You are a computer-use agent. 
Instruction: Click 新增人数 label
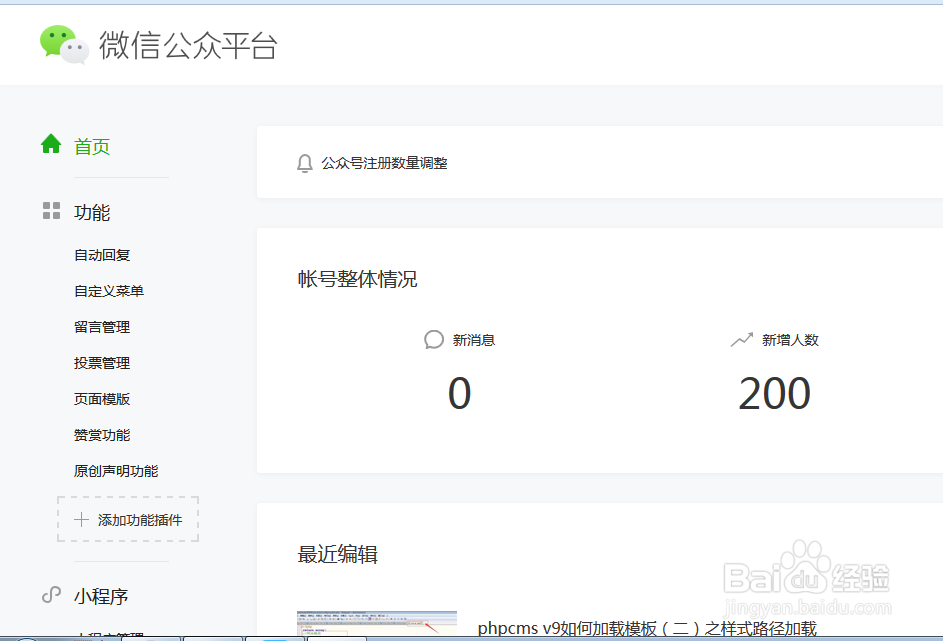tap(790, 340)
